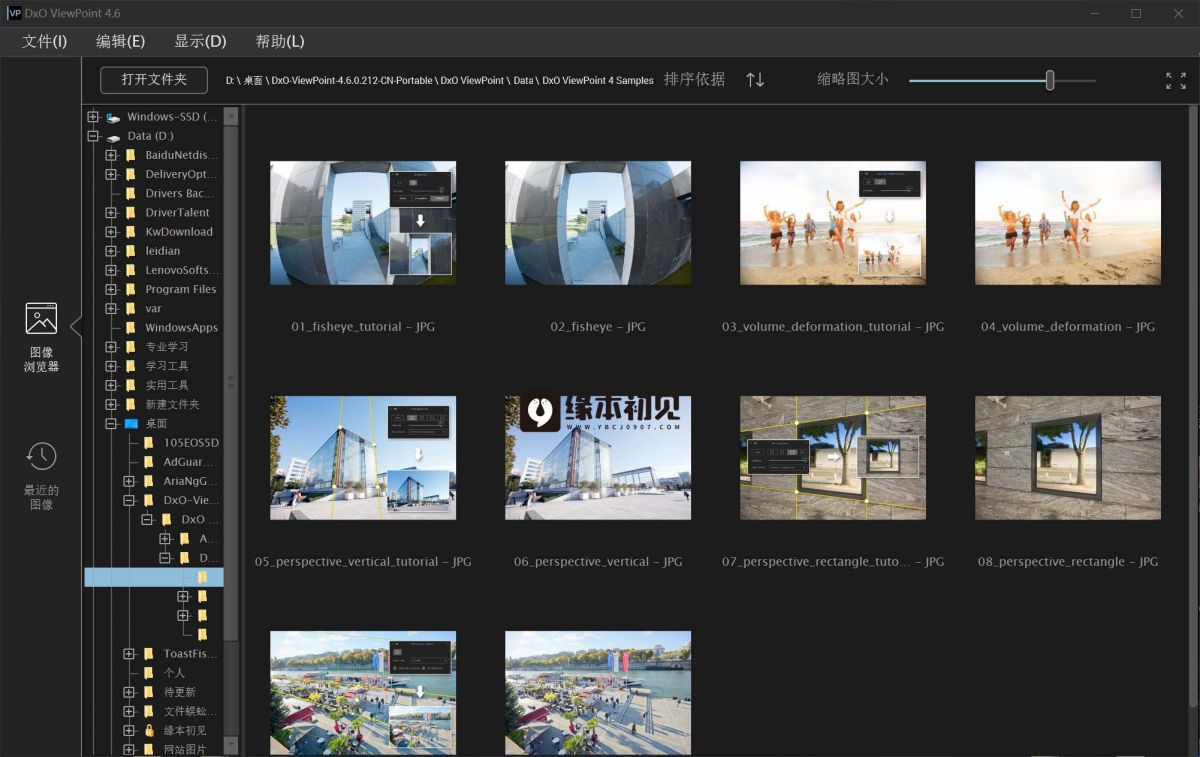Screen dimensions: 1200x757
Task: Select the 05_perspective_vertical_tutorial thumbnail
Action: point(363,458)
